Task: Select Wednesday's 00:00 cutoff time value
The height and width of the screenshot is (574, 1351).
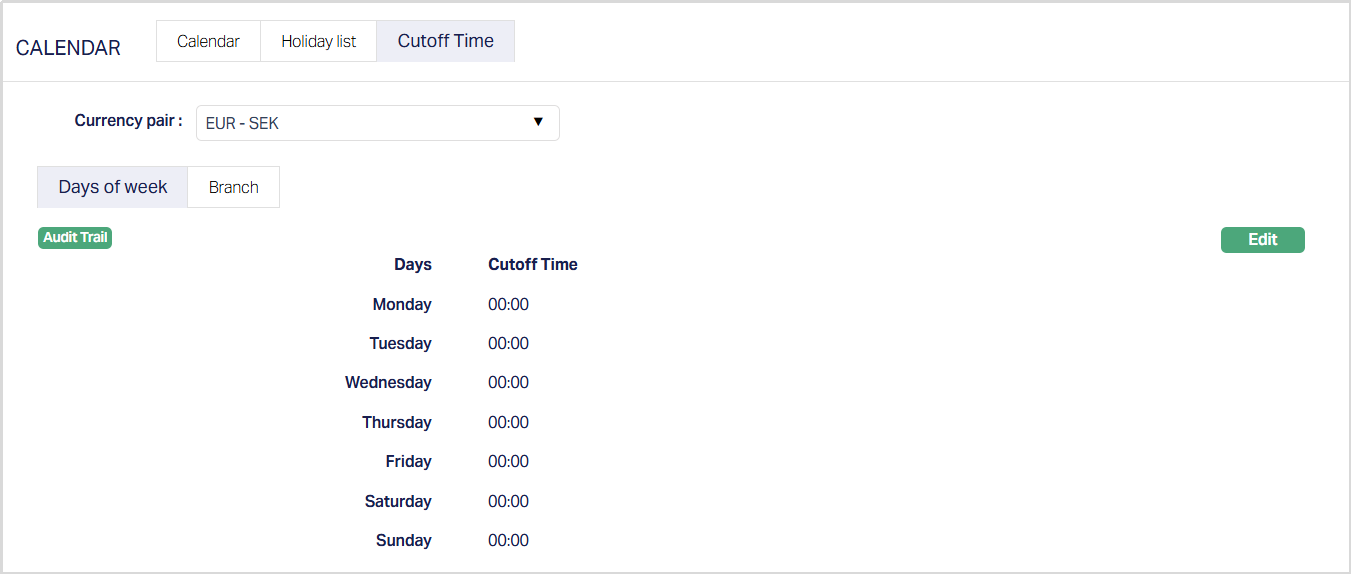Action: click(508, 383)
